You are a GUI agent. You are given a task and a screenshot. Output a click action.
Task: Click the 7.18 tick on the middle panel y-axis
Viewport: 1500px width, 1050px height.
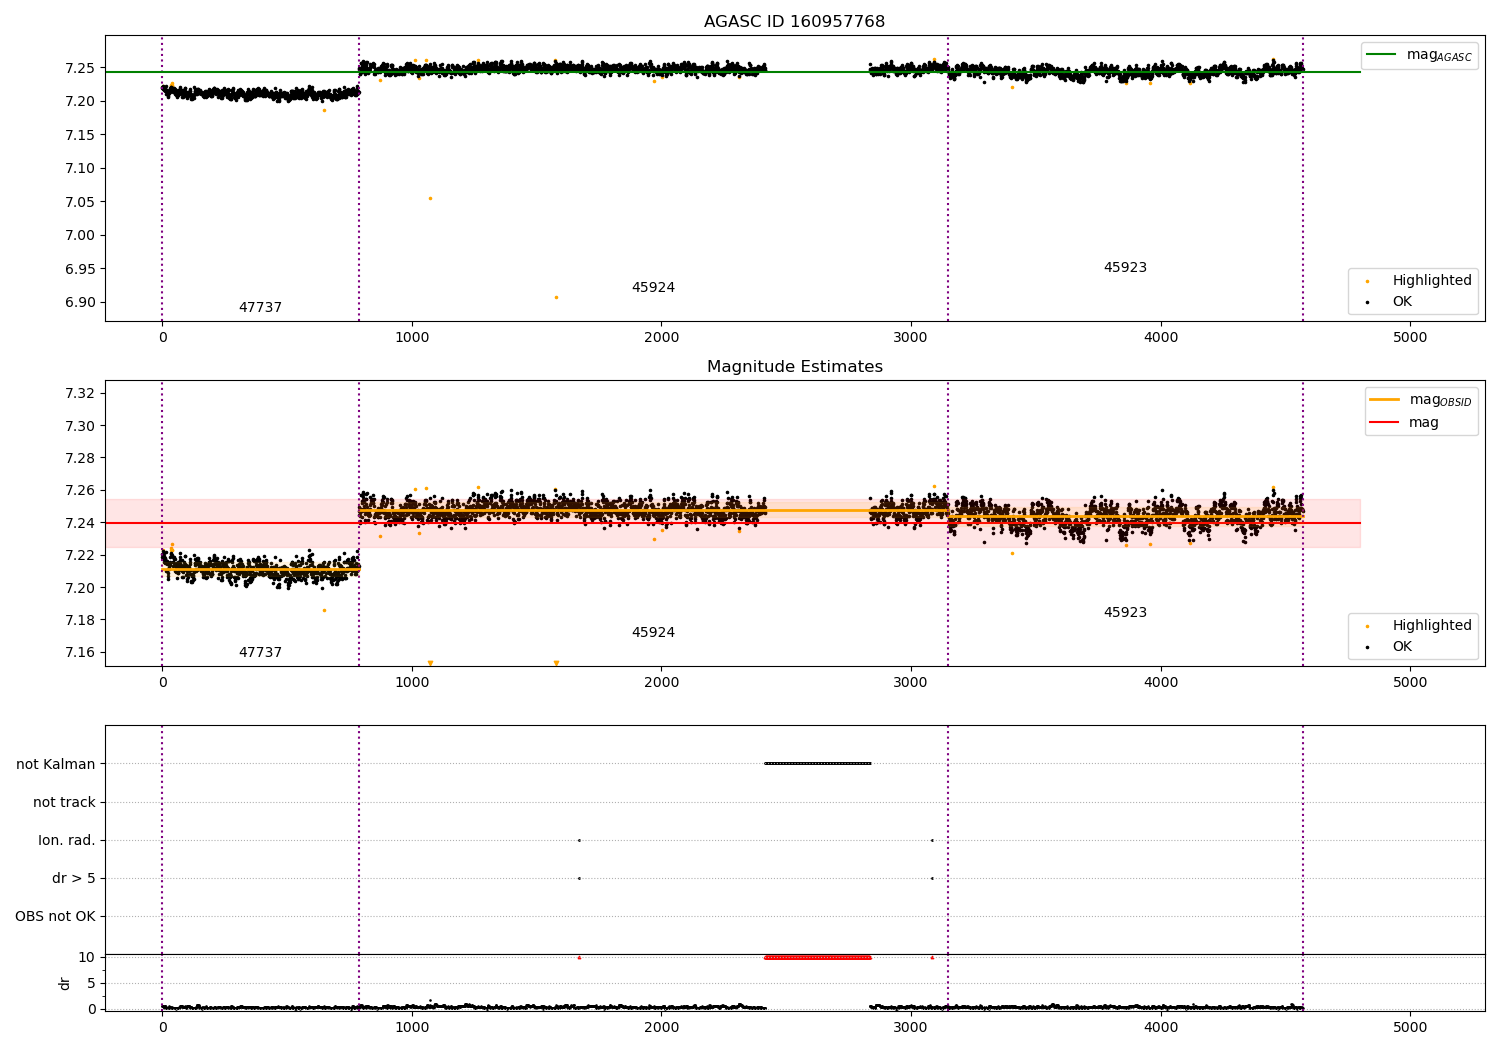[79, 620]
